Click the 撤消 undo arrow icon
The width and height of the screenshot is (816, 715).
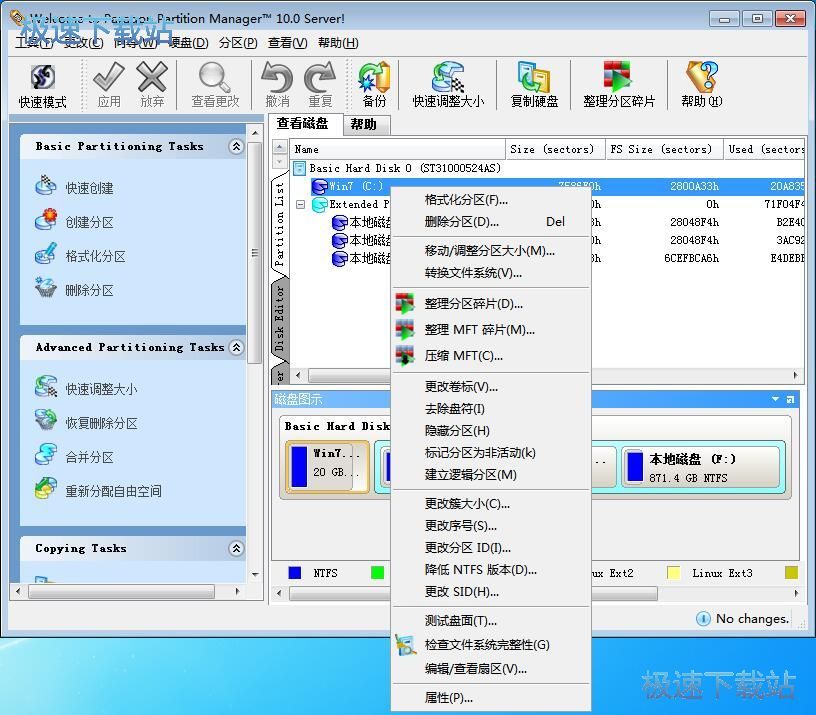(277, 78)
